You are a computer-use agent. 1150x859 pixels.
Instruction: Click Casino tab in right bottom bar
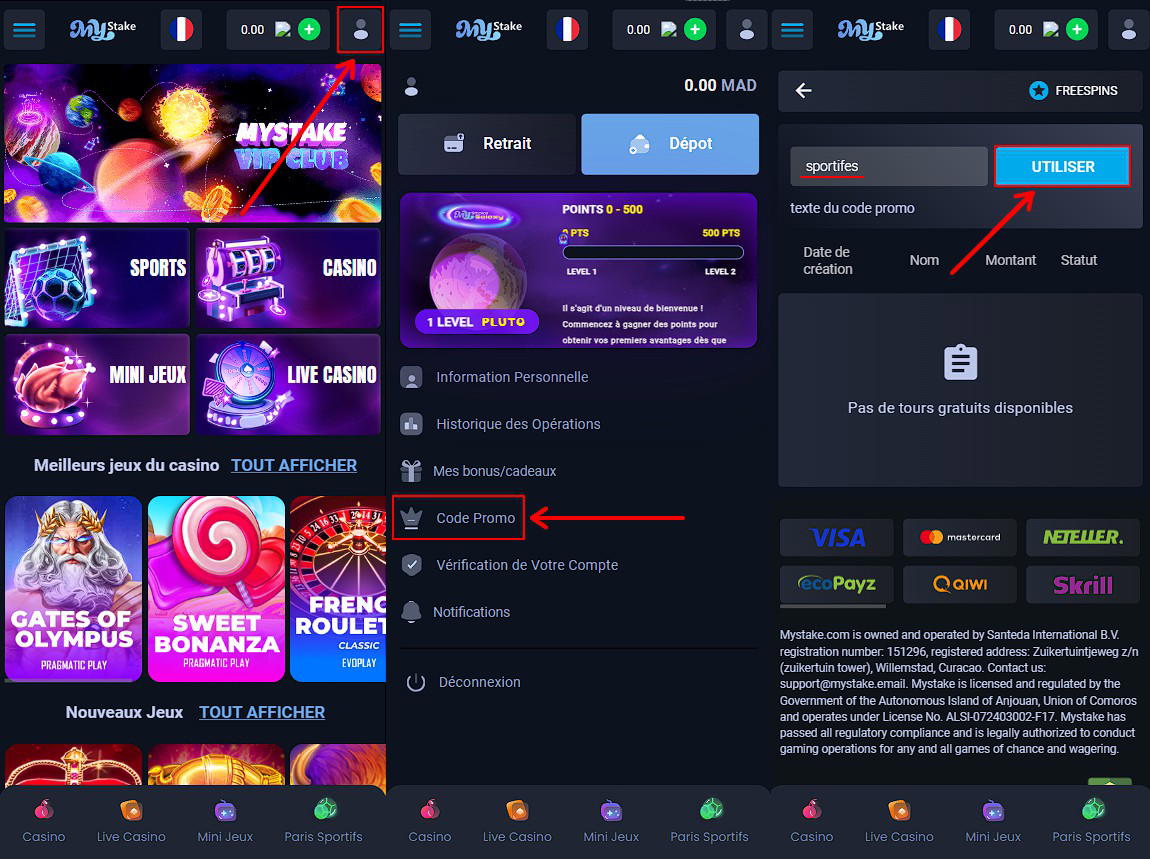811,821
